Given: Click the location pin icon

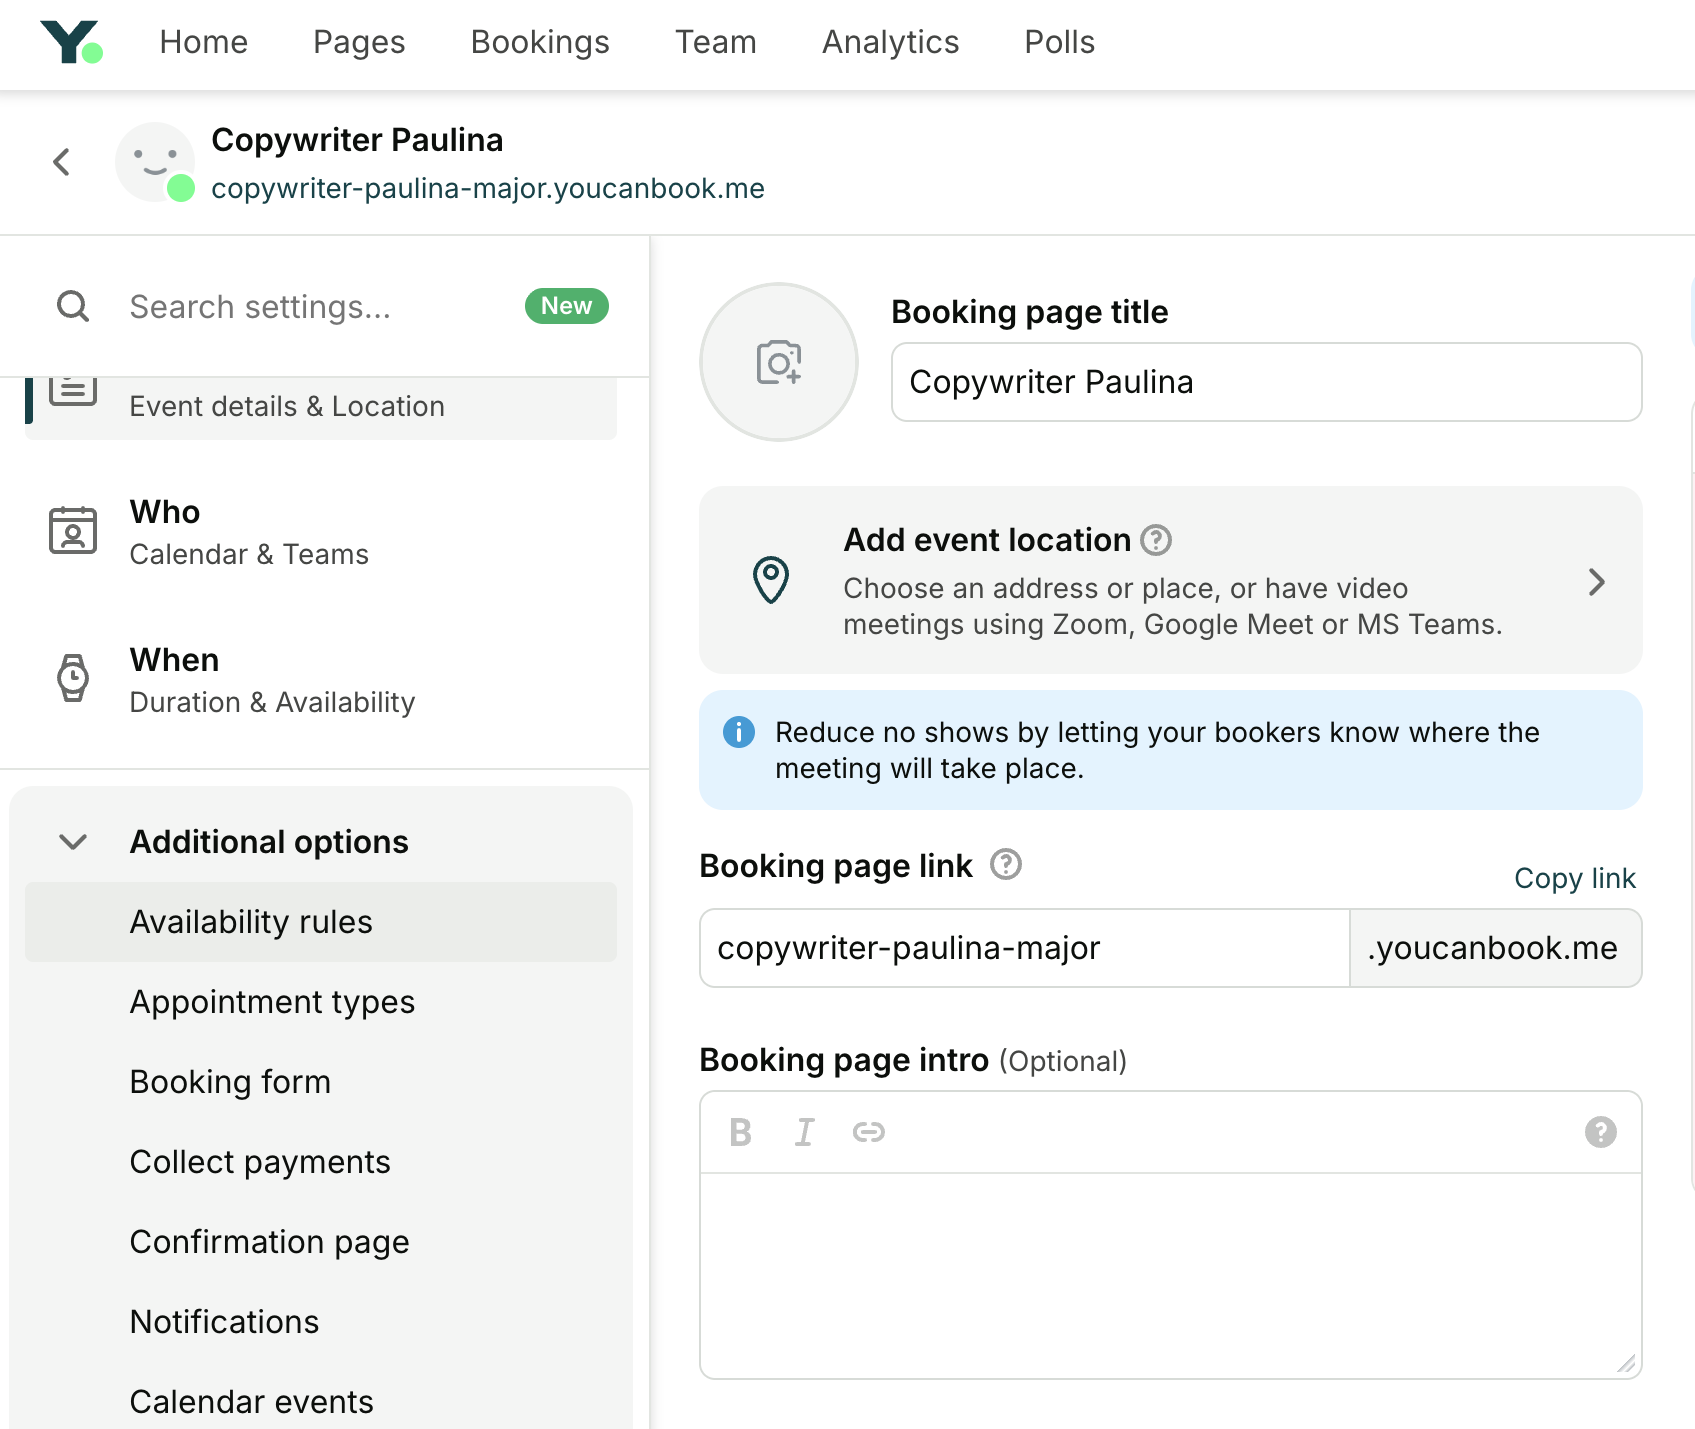Looking at the screenshot, I should [x=769, y=580].
